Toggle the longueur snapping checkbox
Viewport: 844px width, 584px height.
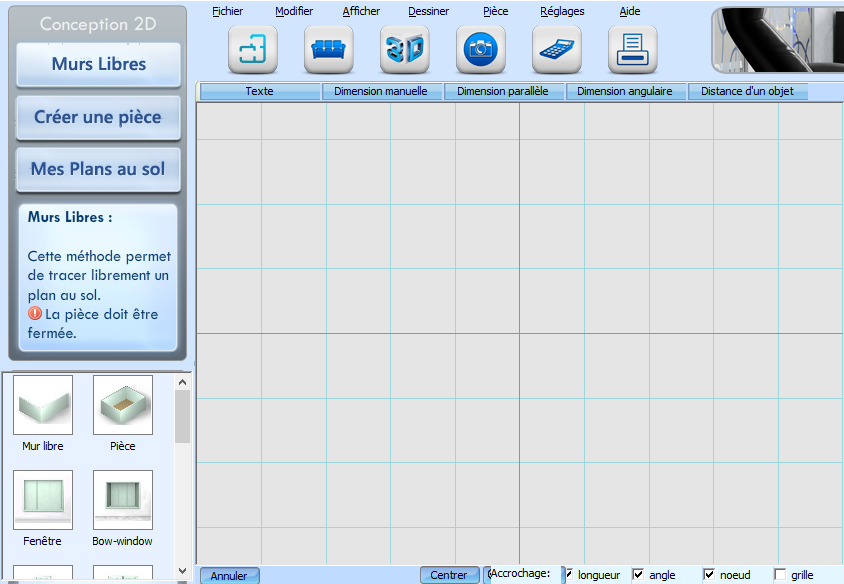tap(569, 574)
